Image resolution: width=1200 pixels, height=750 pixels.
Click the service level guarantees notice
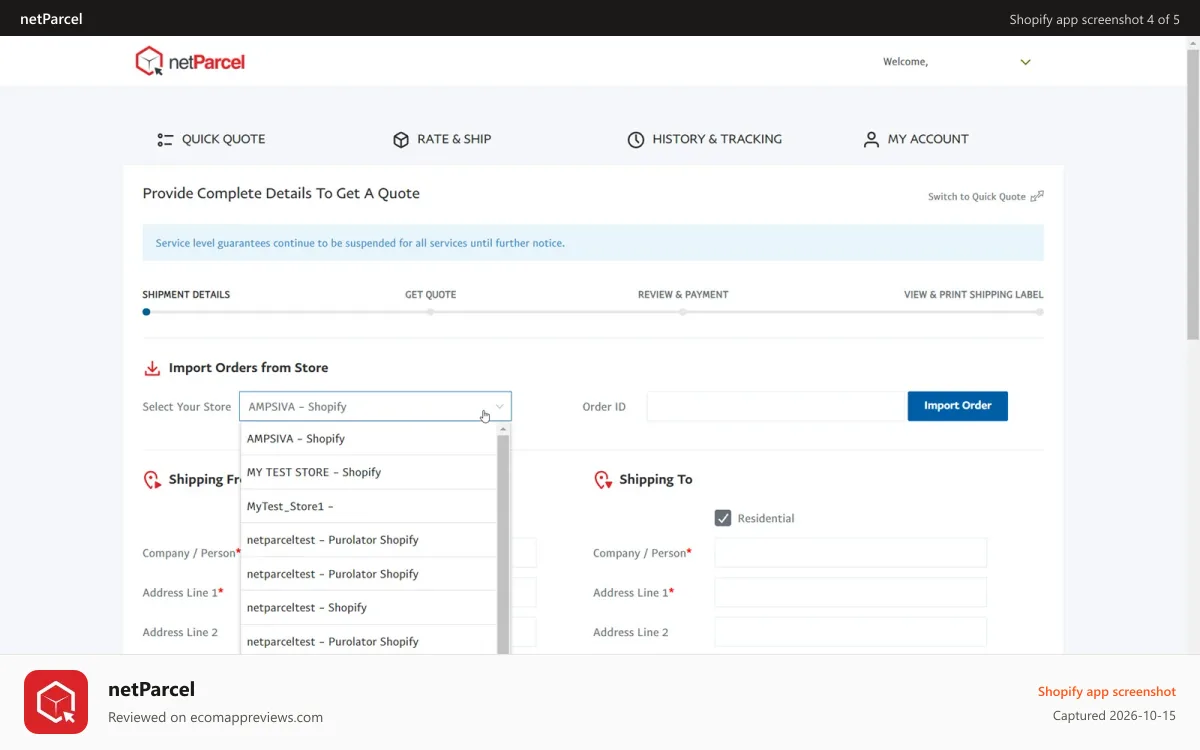593,243
